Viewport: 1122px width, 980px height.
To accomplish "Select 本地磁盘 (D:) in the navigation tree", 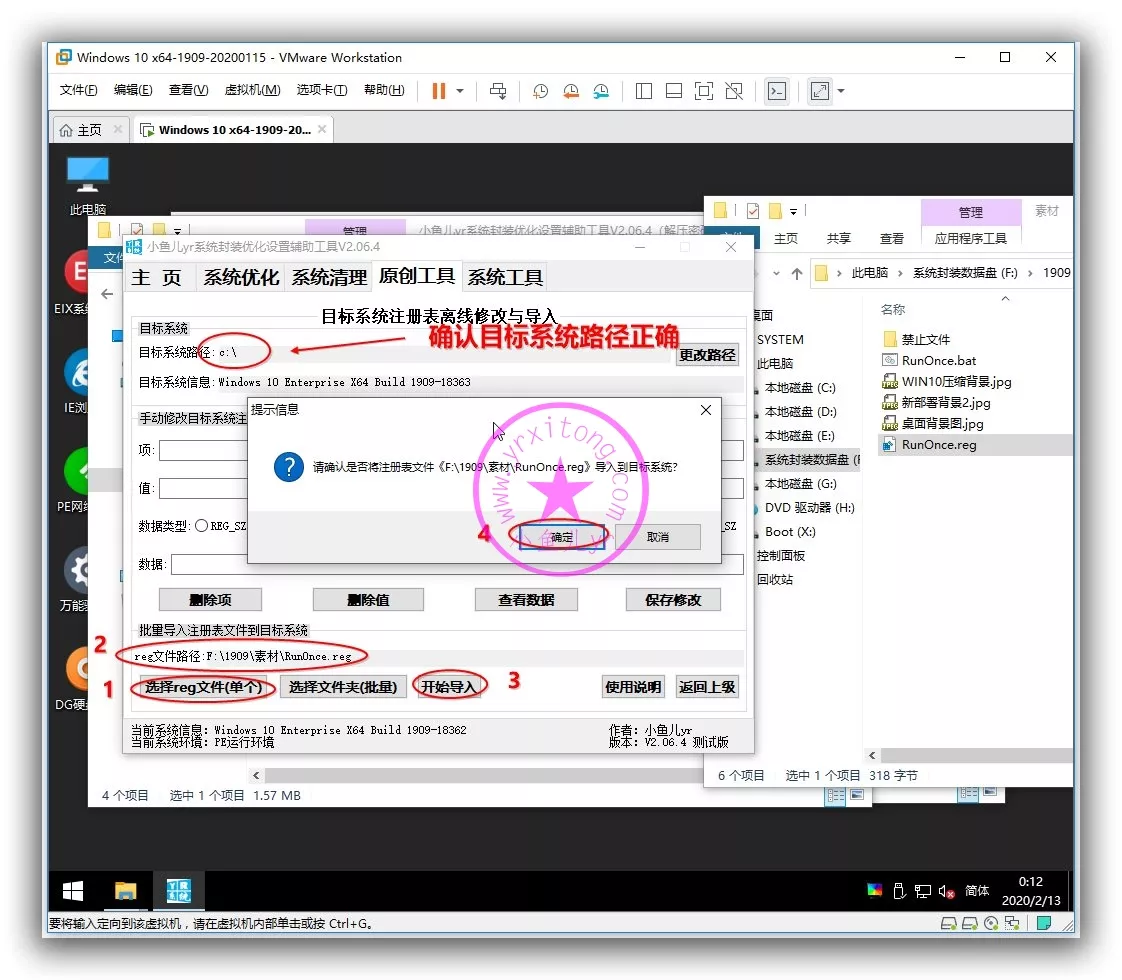I will [800, 412].
